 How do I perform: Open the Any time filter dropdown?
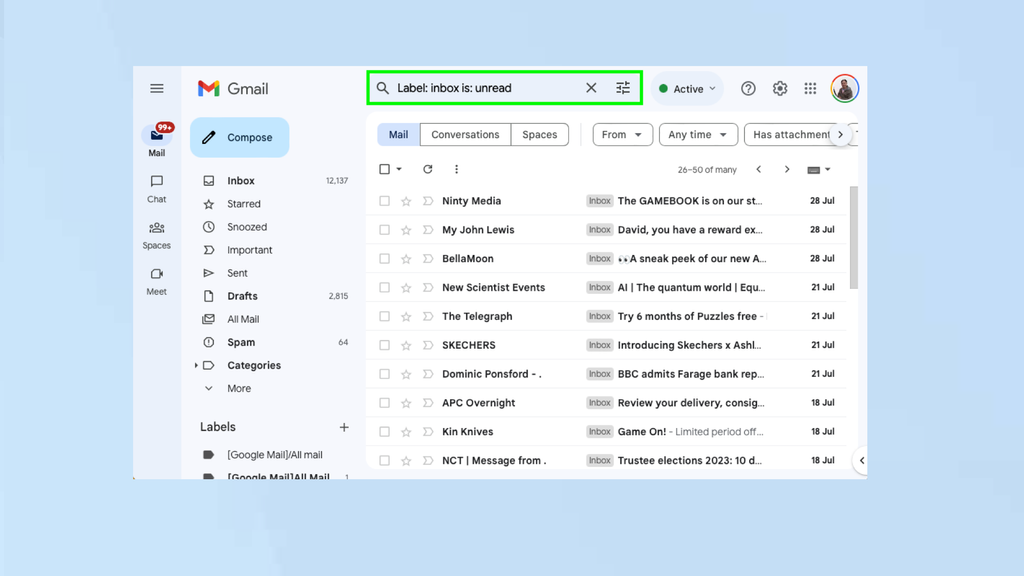pos(698,134)
